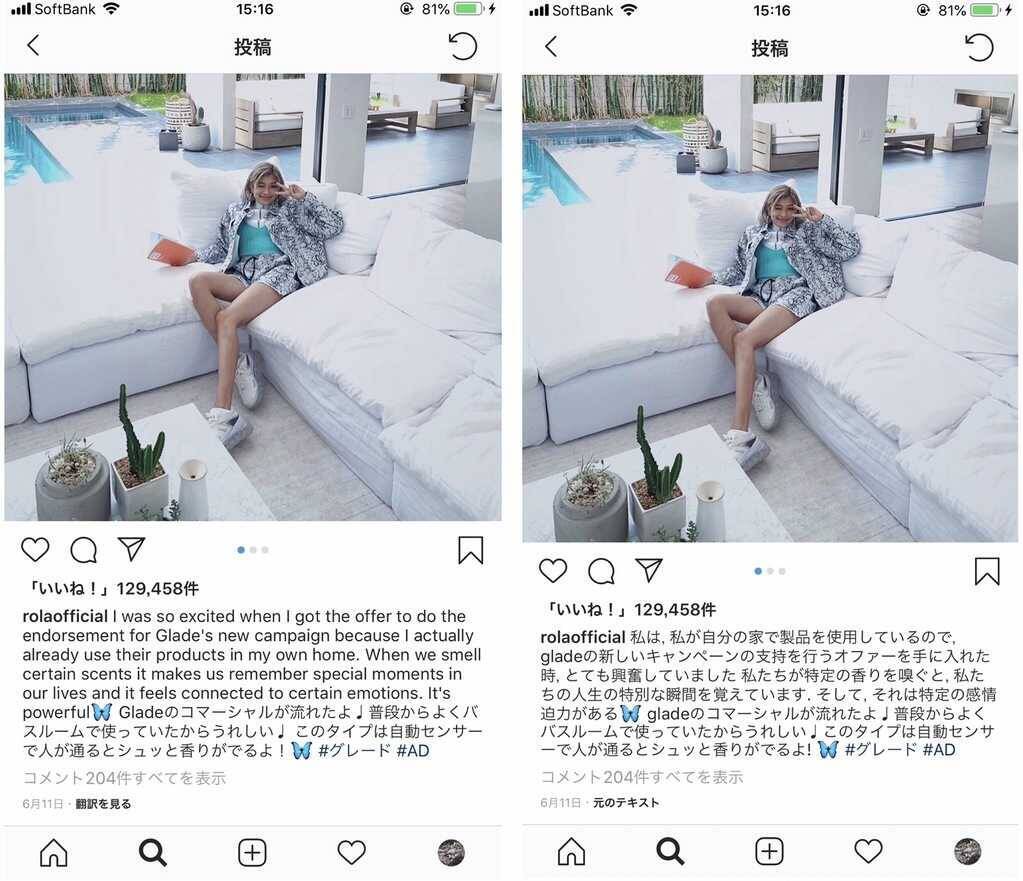Tap the back arrow on the left screen
The image size is (1023, 881).
33,46
